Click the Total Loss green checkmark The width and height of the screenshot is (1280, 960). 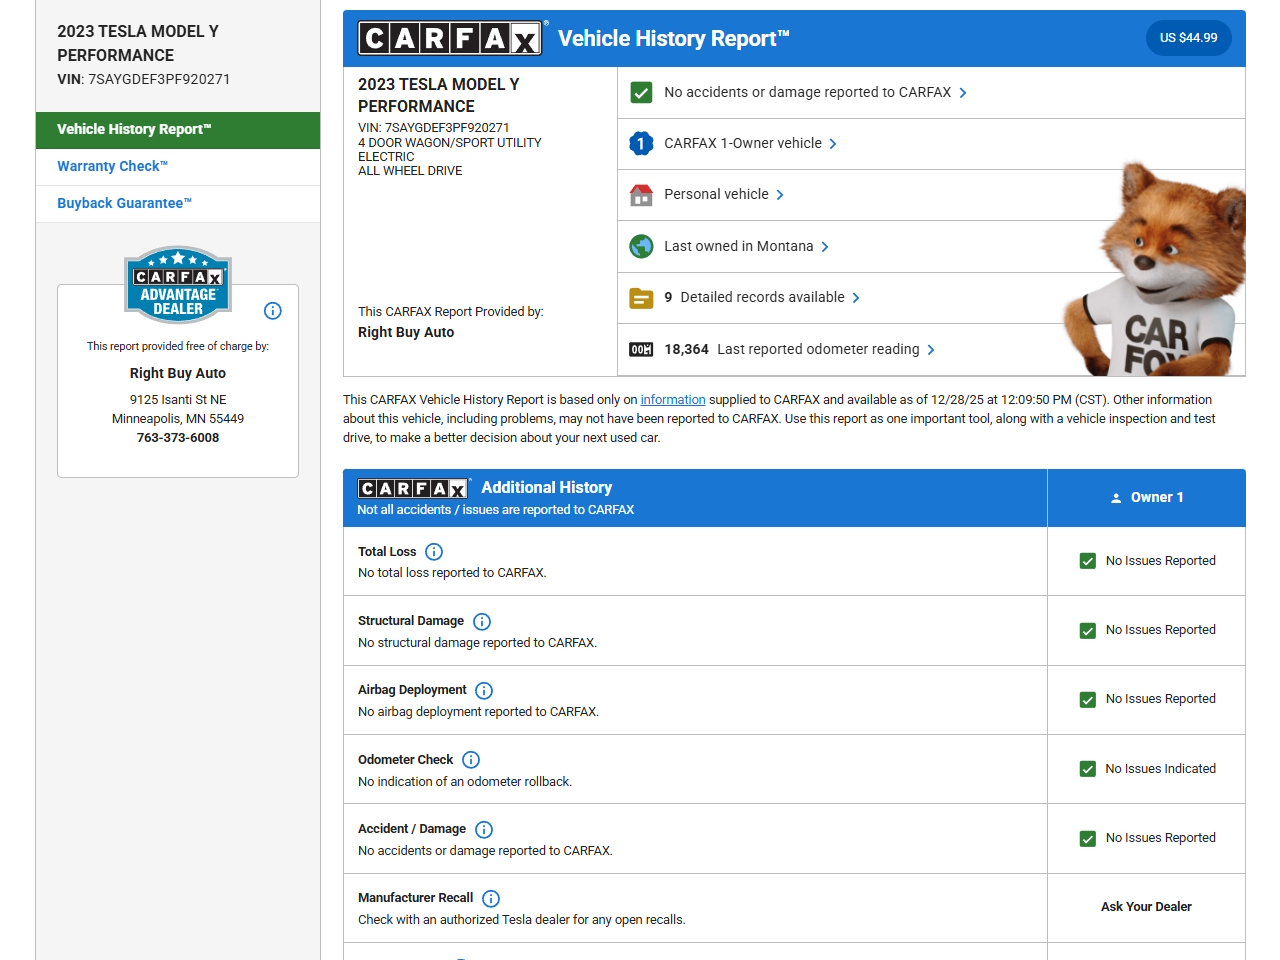pyautogui.click(x=1088, y=561)
